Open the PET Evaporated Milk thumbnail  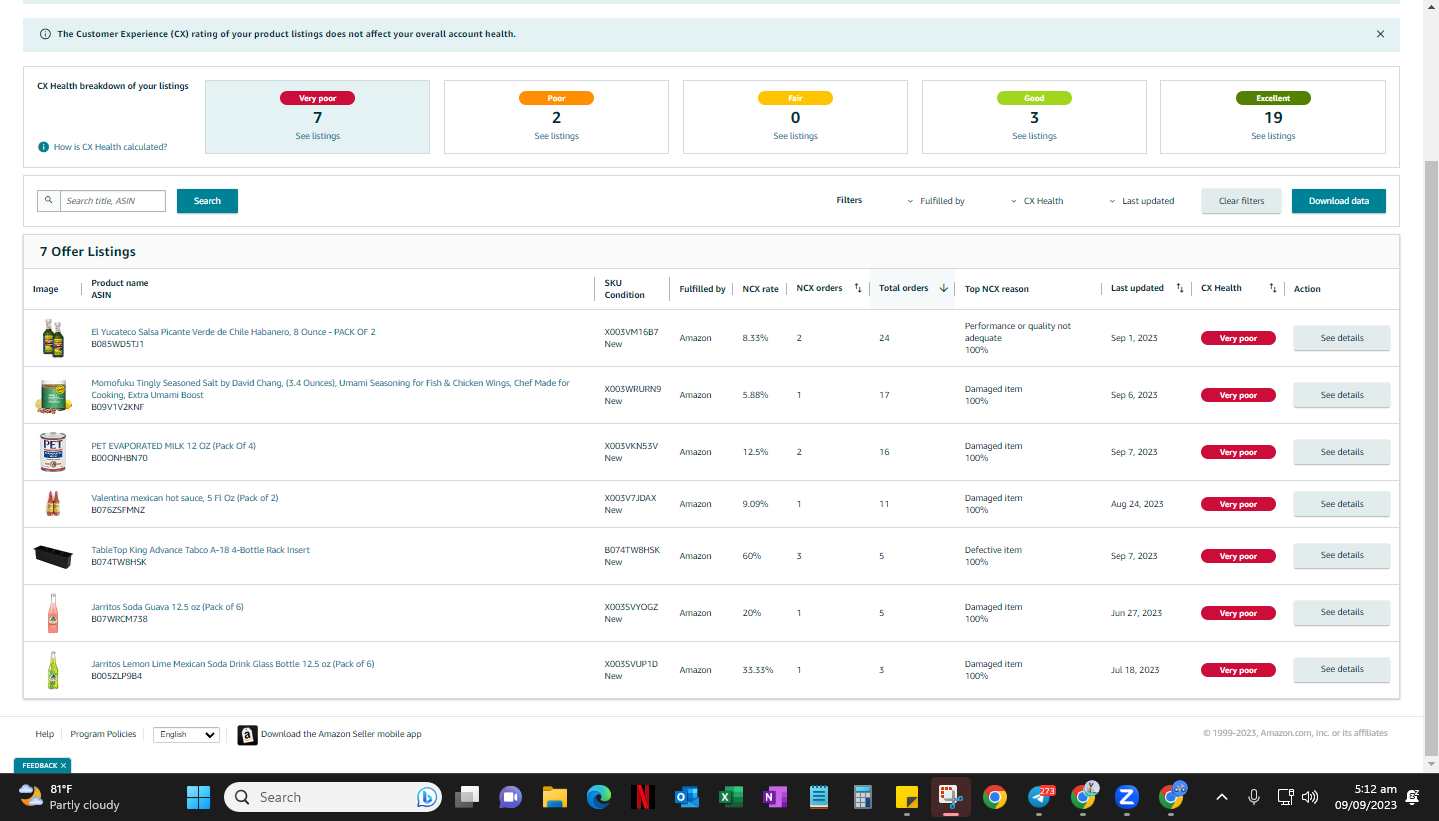coord(52,452)
